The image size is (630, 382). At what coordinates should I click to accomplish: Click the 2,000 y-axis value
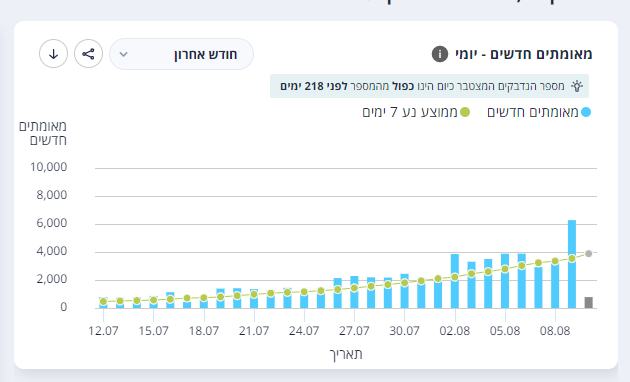click(52, 279)
